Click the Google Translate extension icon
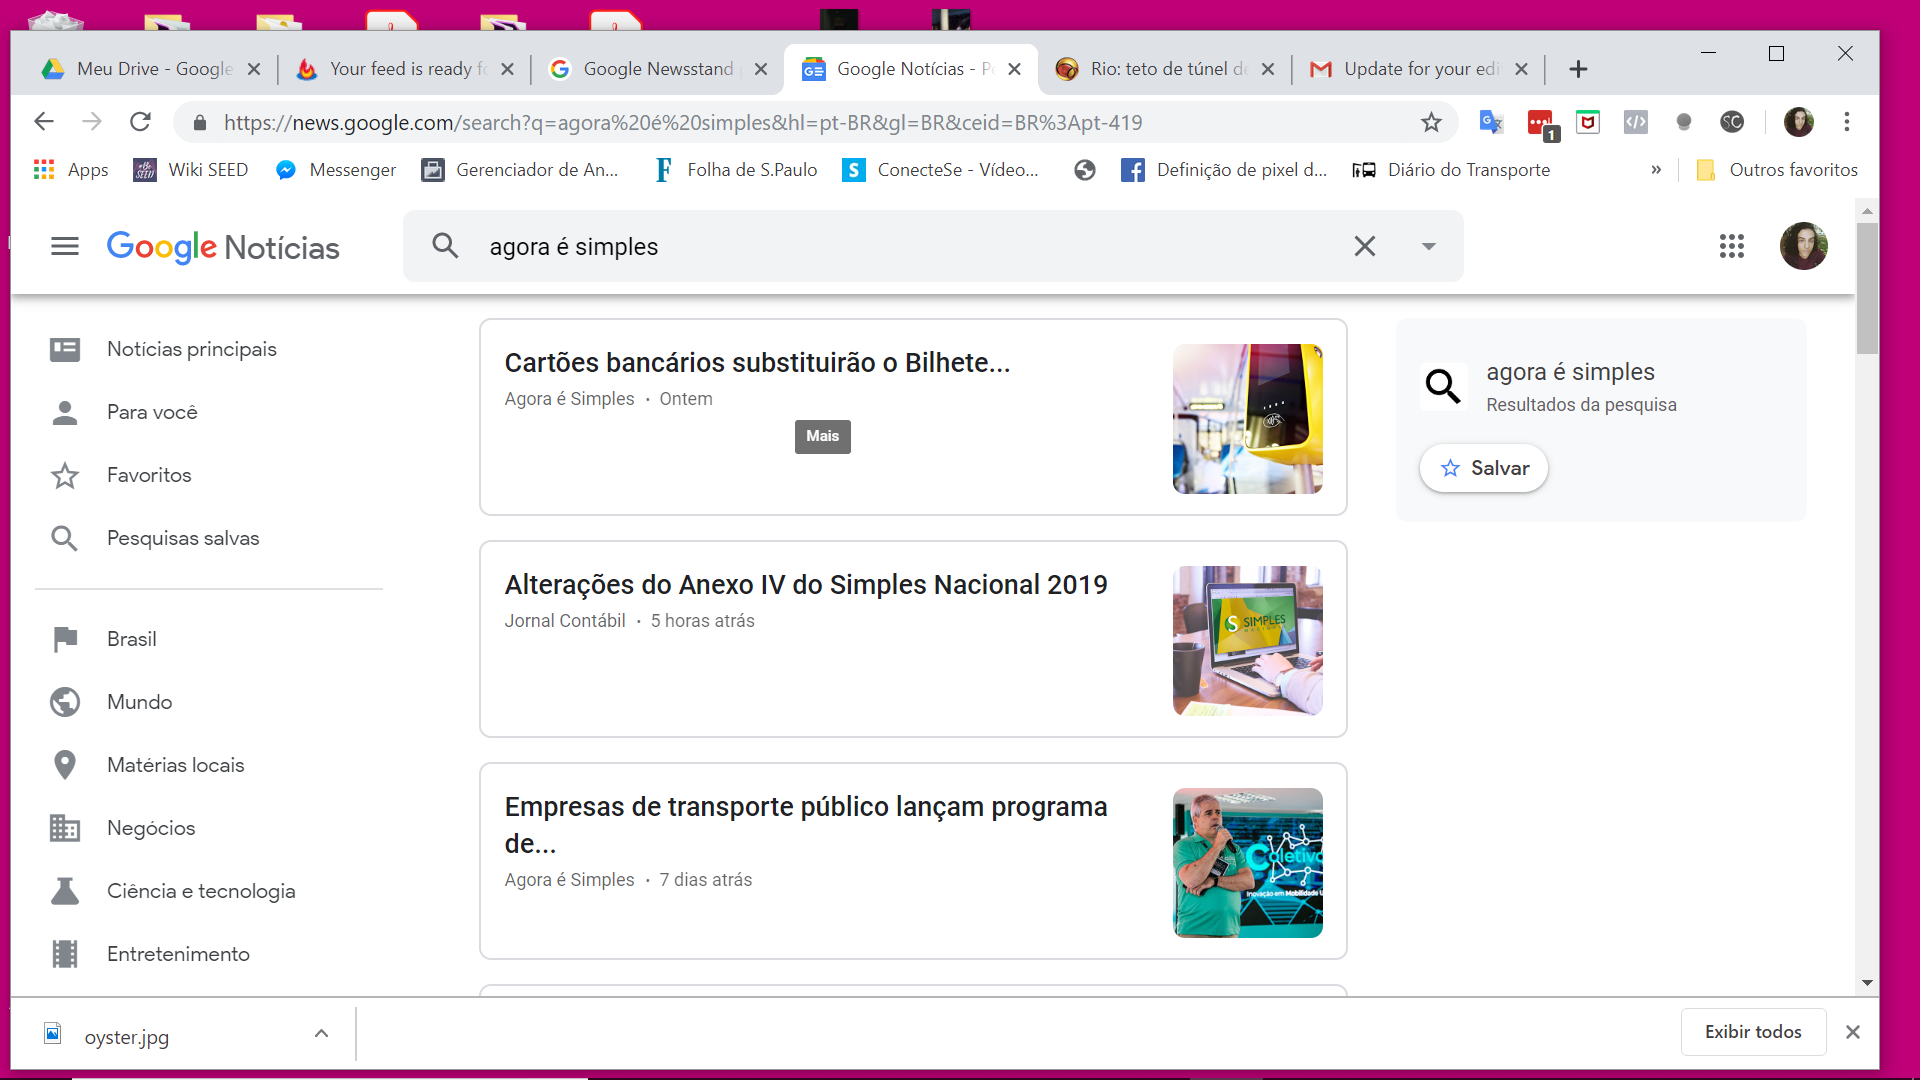 pyautogui.click(x=1490, y=122)
